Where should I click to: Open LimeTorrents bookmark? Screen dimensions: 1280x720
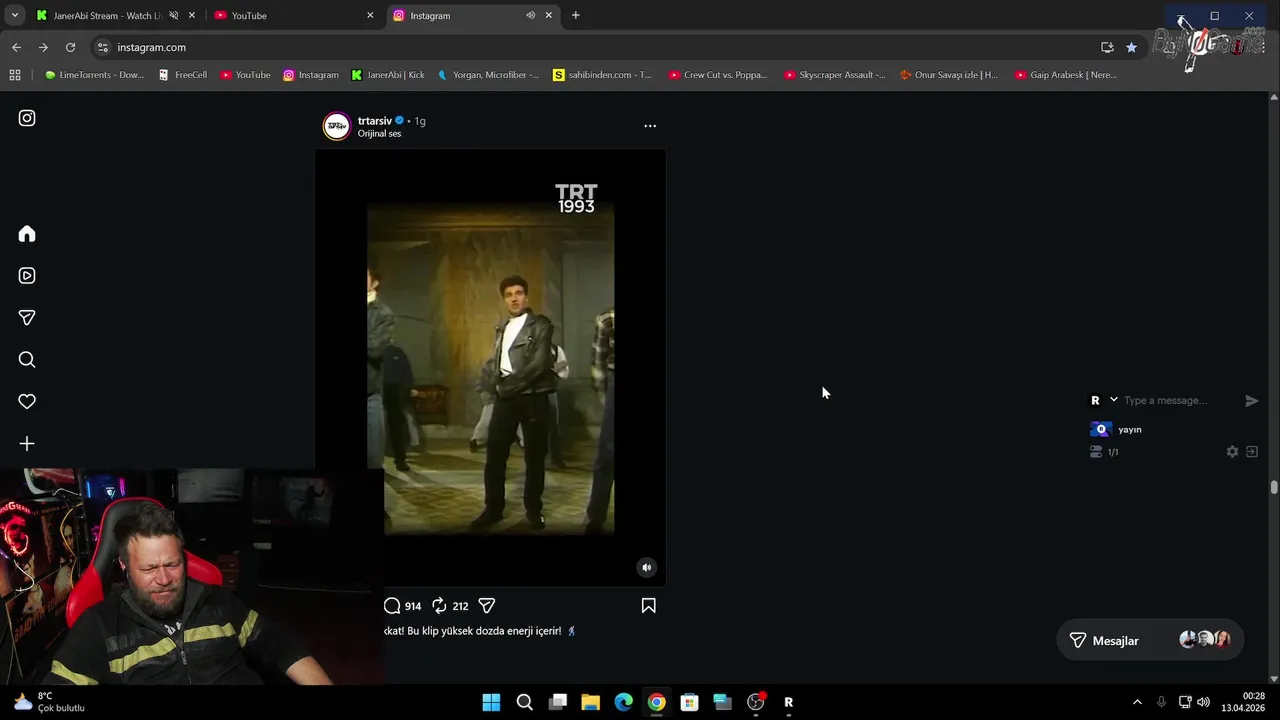93,75
